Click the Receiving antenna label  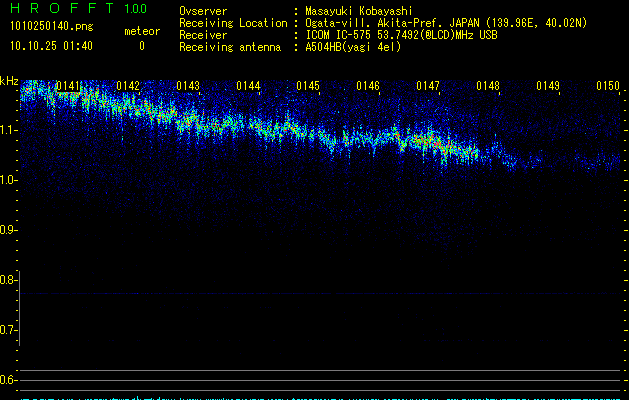click(230, 47)
